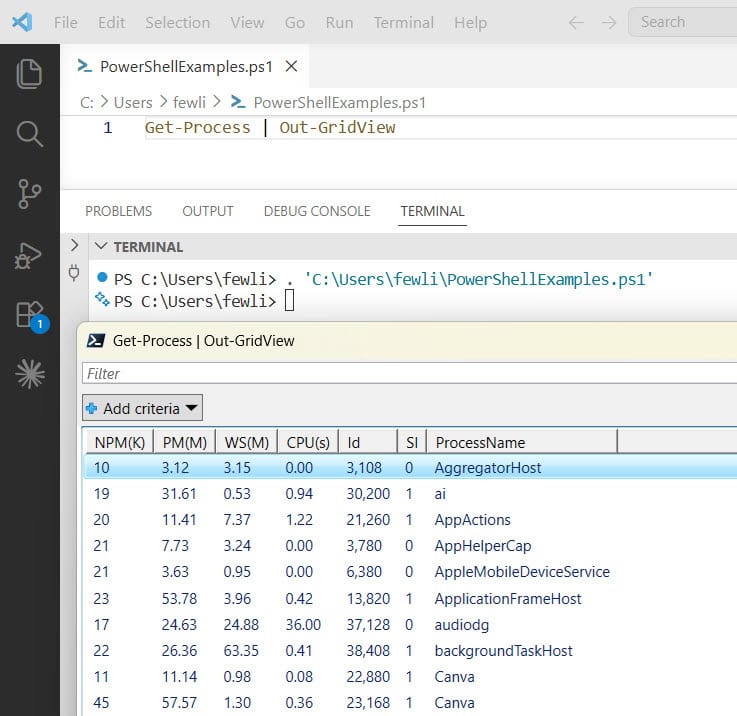Click the Users breadcrumb segment
Image resolution: width=737 pixels, height=716 pixels.
133,102
